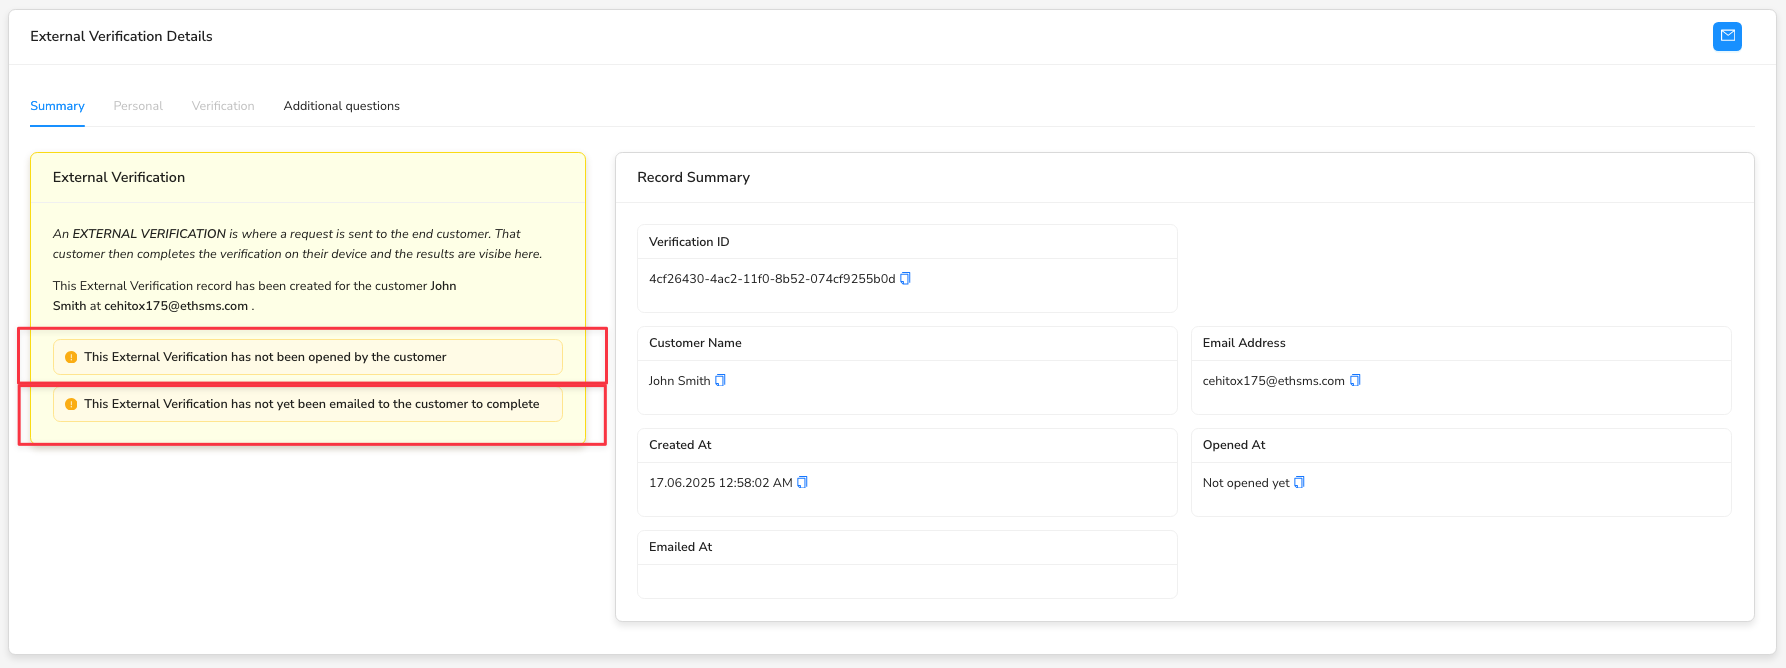Screen dimensions: 1786x668
Task: Click the Record Summary panel heading
Action: coord(693,177)
